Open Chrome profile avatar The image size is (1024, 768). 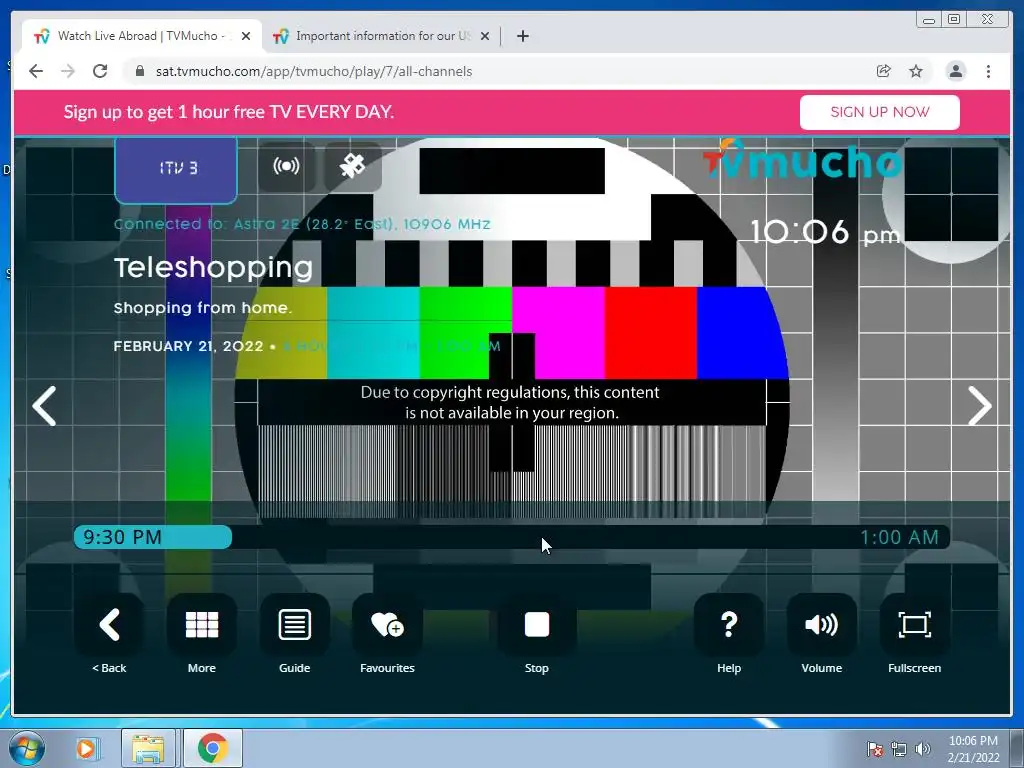point(955,71)
